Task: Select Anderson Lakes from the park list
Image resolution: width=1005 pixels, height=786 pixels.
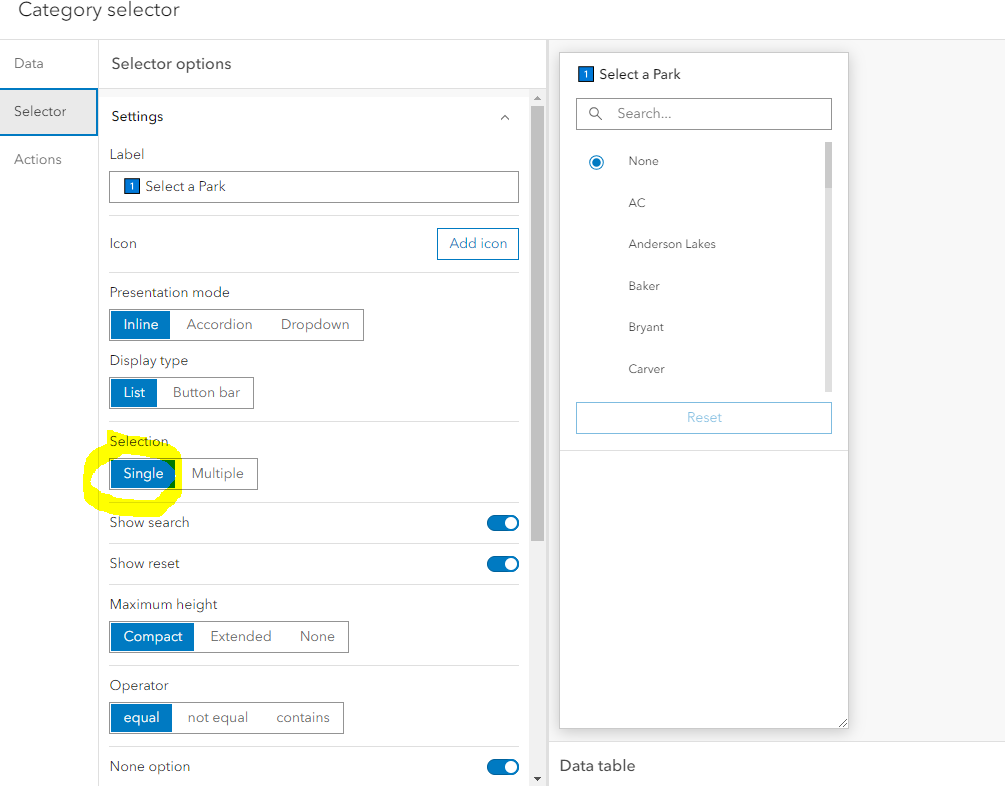Action: (671, 243)
